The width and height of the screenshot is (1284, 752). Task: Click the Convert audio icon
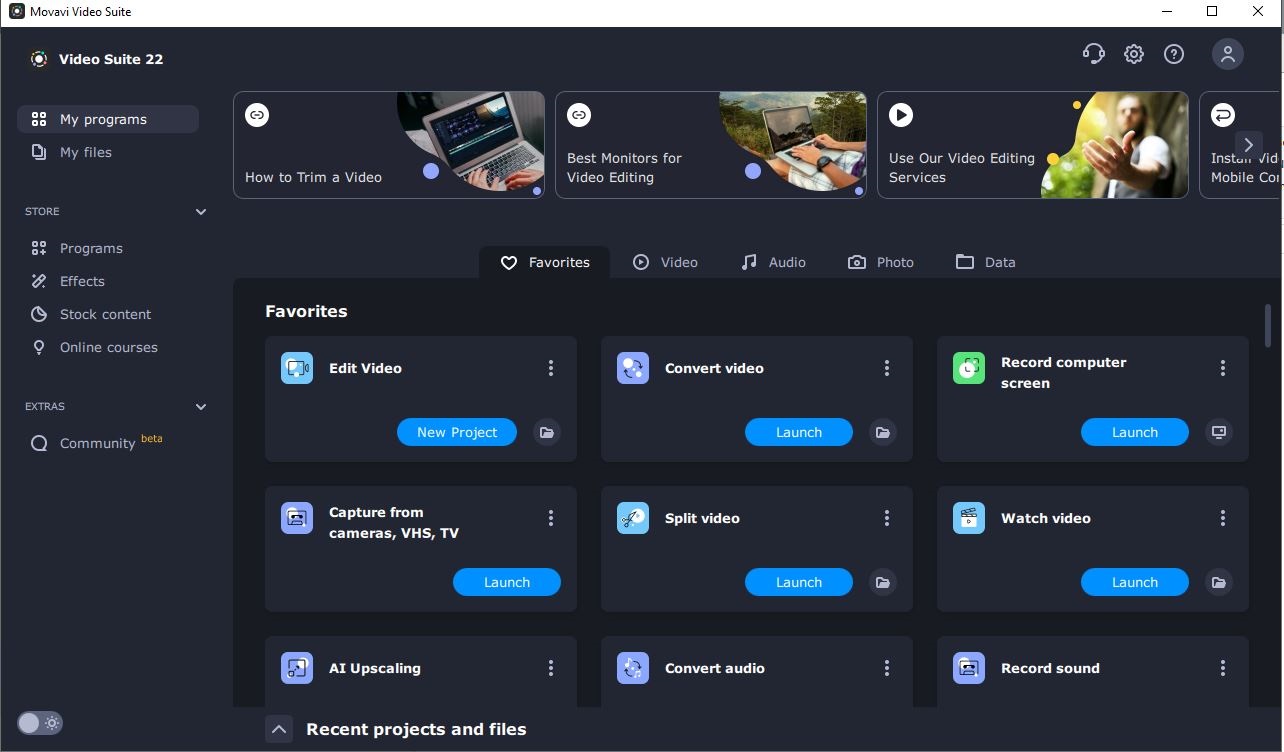(633, 668)
